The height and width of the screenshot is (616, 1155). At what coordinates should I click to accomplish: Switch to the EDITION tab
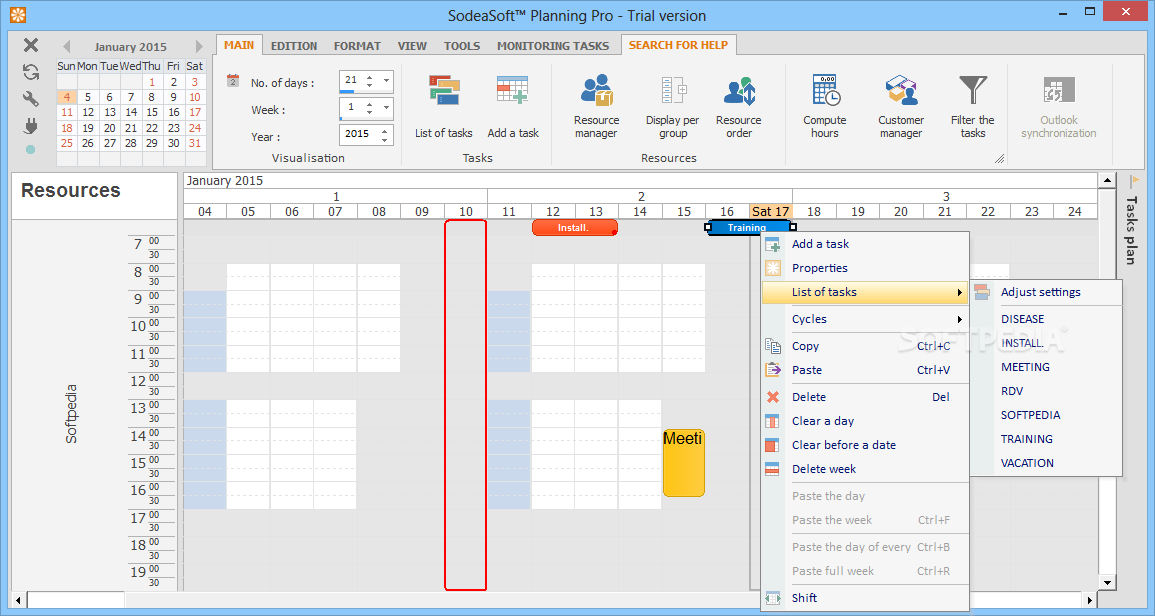point(294,46)
